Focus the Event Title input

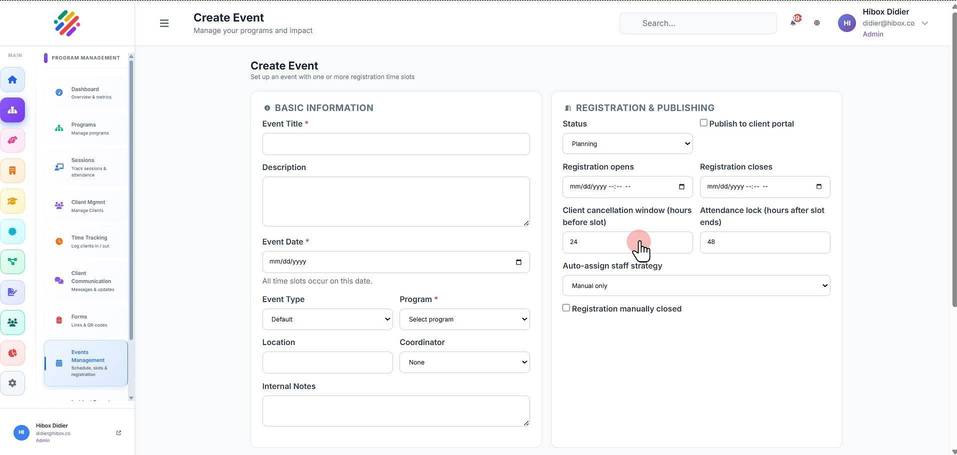coord(396,144)
